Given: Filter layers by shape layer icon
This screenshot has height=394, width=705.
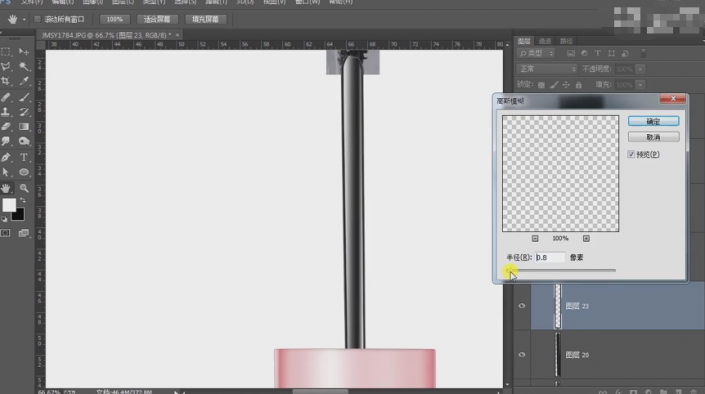Looking at the screenshot, I should [x=611, y=54].
